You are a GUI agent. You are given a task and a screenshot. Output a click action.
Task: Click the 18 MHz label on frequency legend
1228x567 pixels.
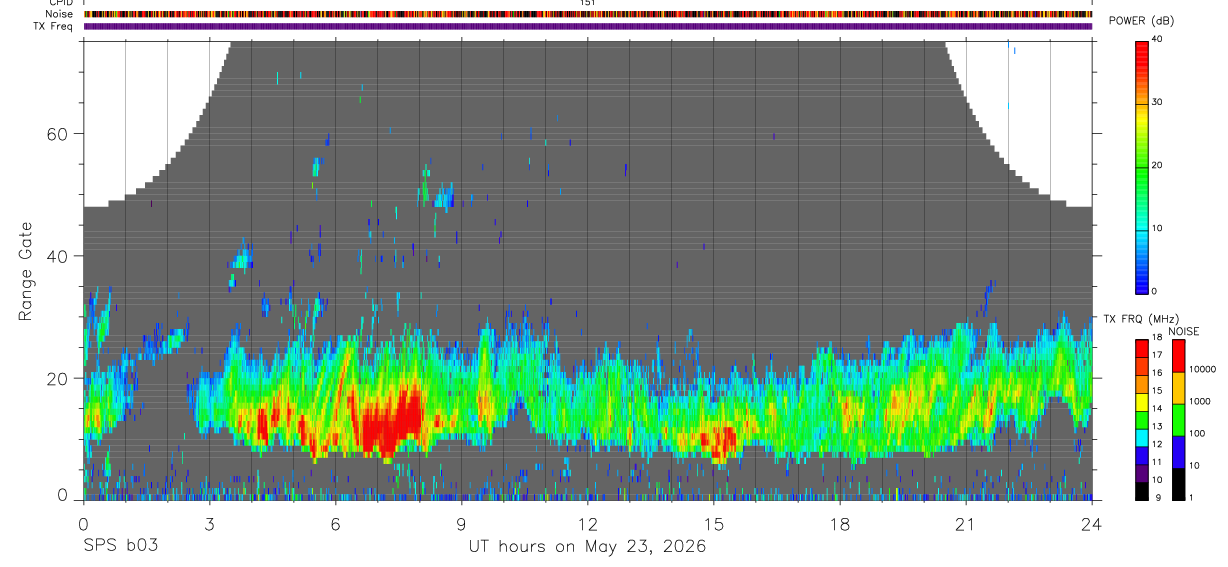coord(1158,337)
